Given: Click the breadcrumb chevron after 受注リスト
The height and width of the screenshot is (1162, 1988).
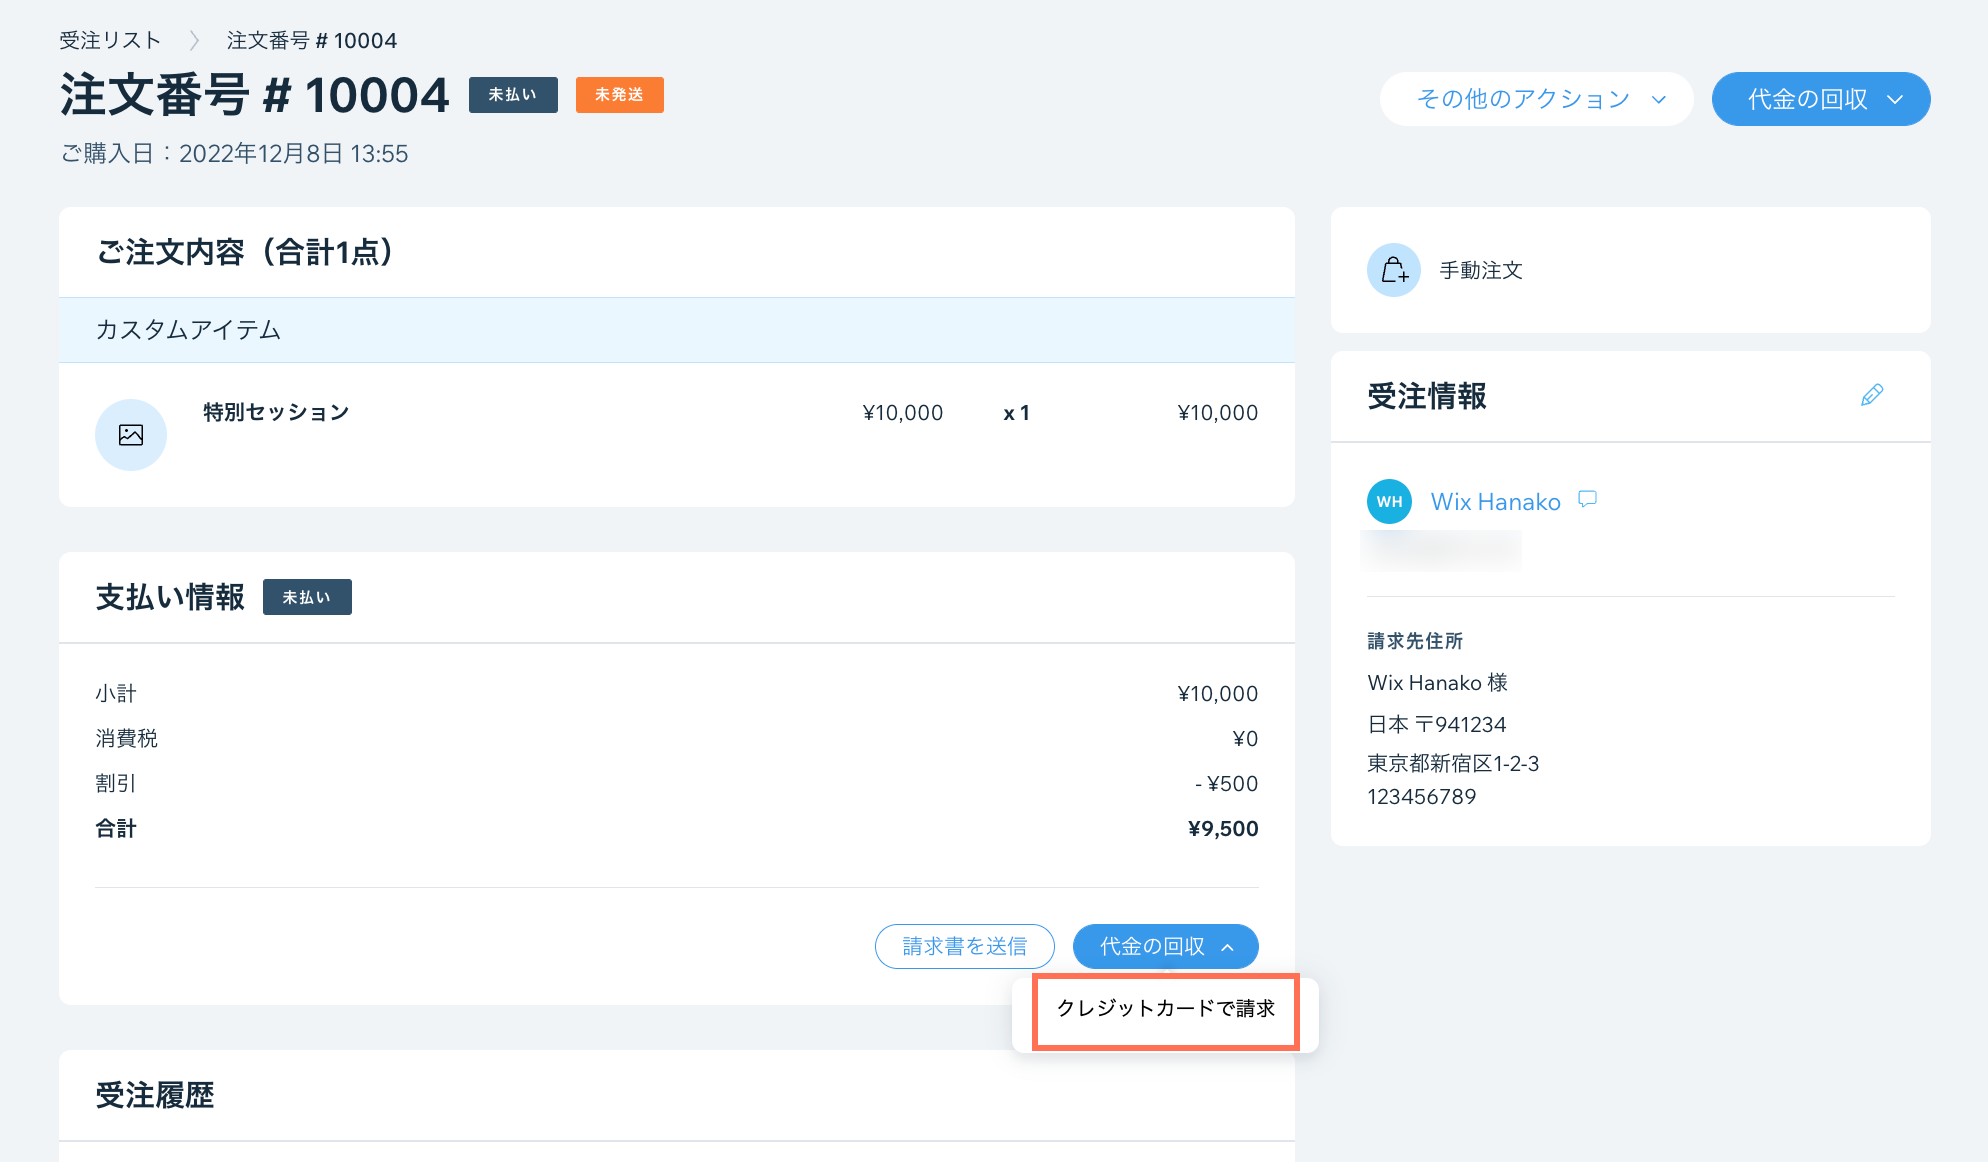Looking at the screenshot, I should [194, 40].
